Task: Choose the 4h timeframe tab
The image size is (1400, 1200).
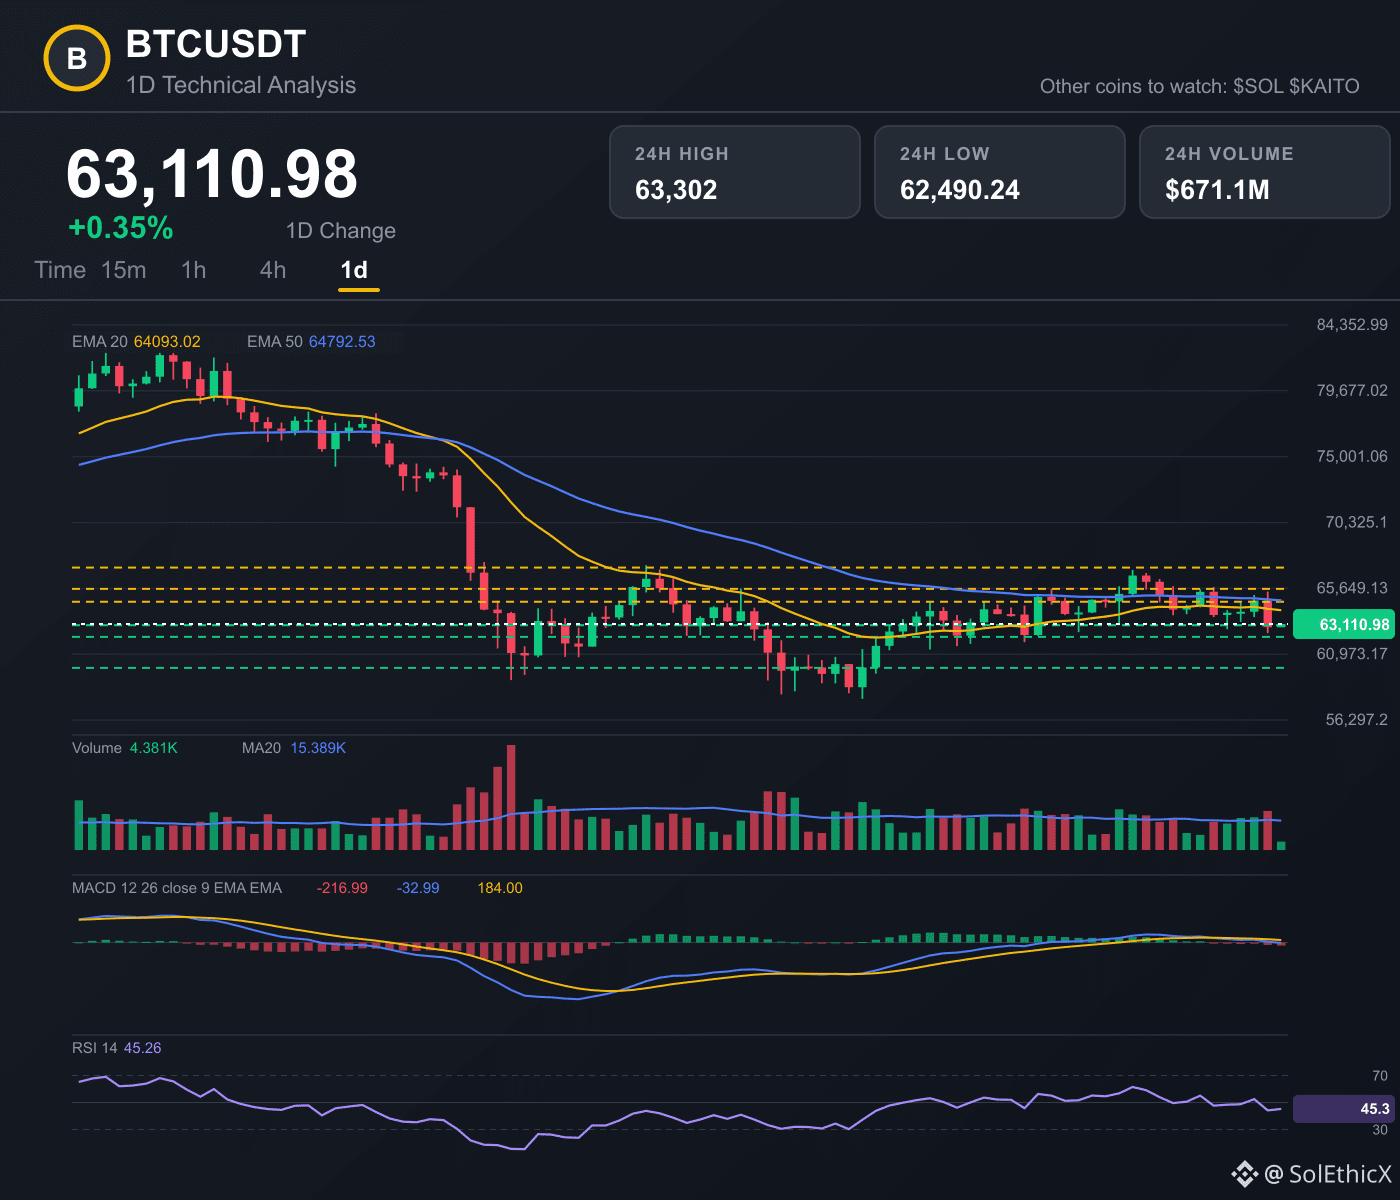Action: tap(273, 270)
